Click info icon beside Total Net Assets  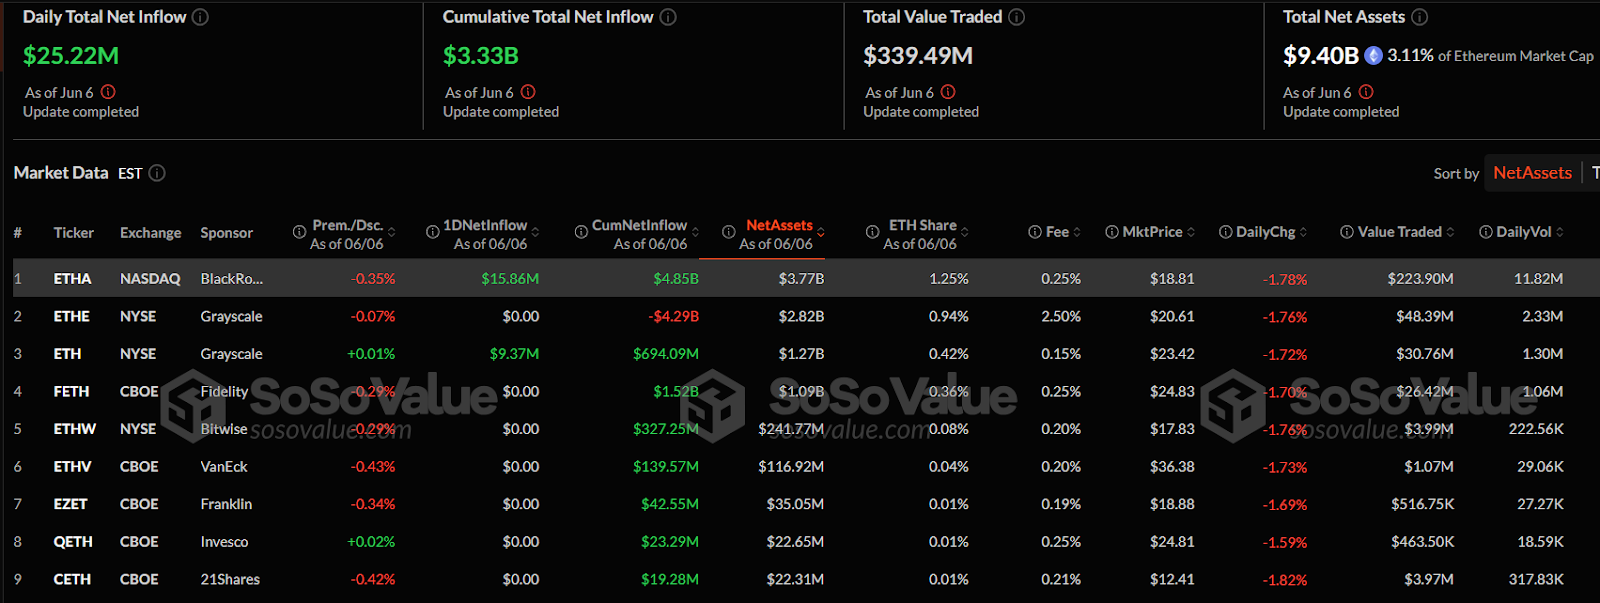(x=1419, y=17)
